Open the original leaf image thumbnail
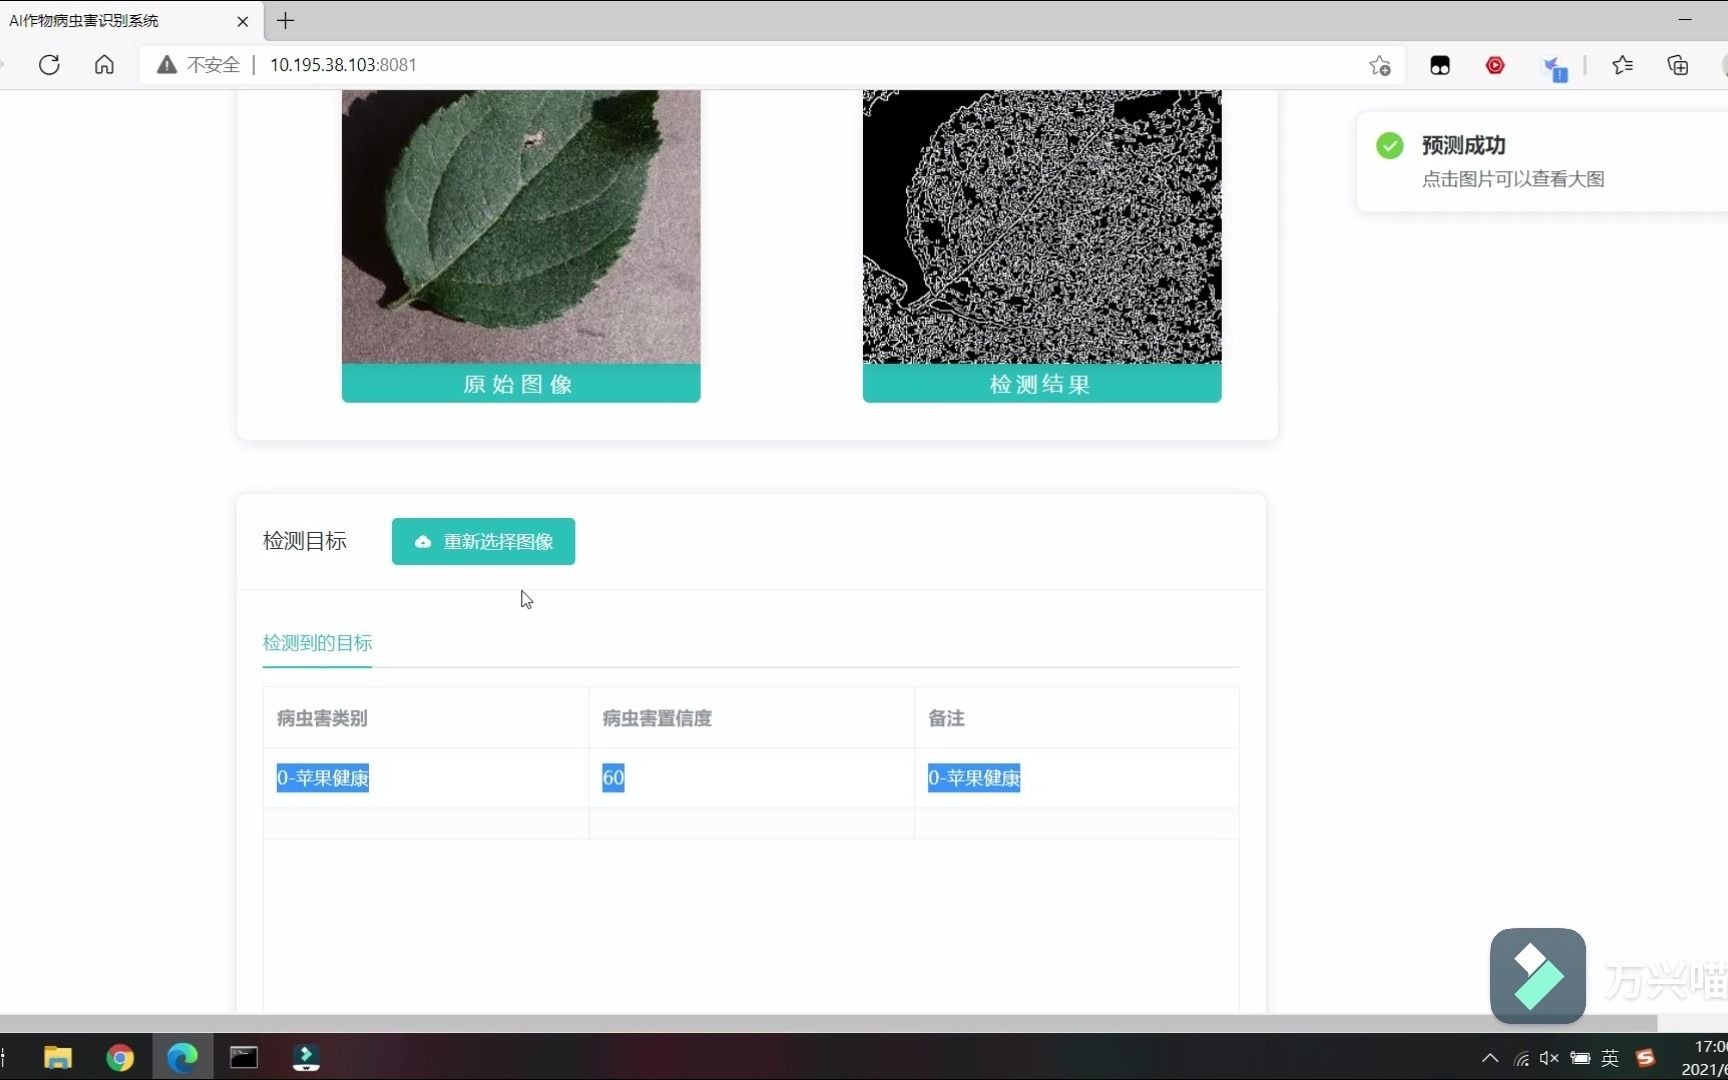 click(521, 226)
